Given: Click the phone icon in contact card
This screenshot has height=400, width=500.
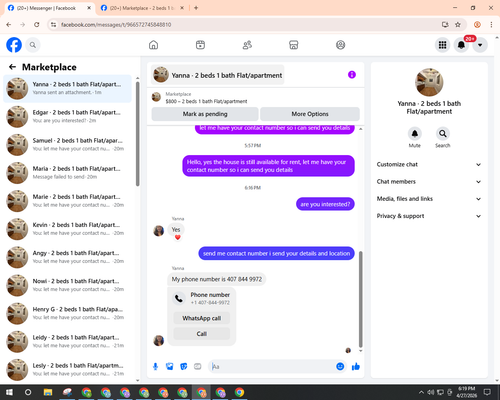Looking at the screenshot, I should tap(179, 298).
